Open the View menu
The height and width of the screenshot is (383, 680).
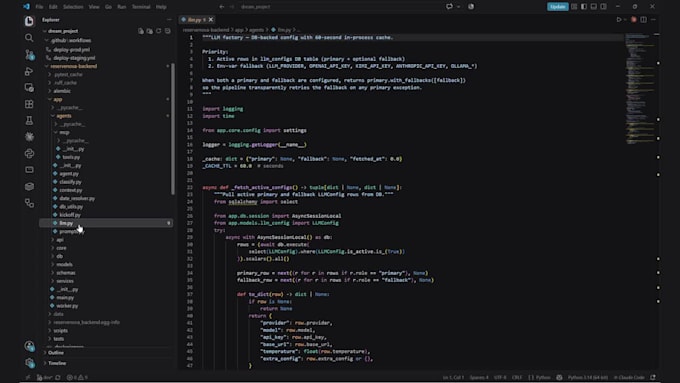[94, 7]
